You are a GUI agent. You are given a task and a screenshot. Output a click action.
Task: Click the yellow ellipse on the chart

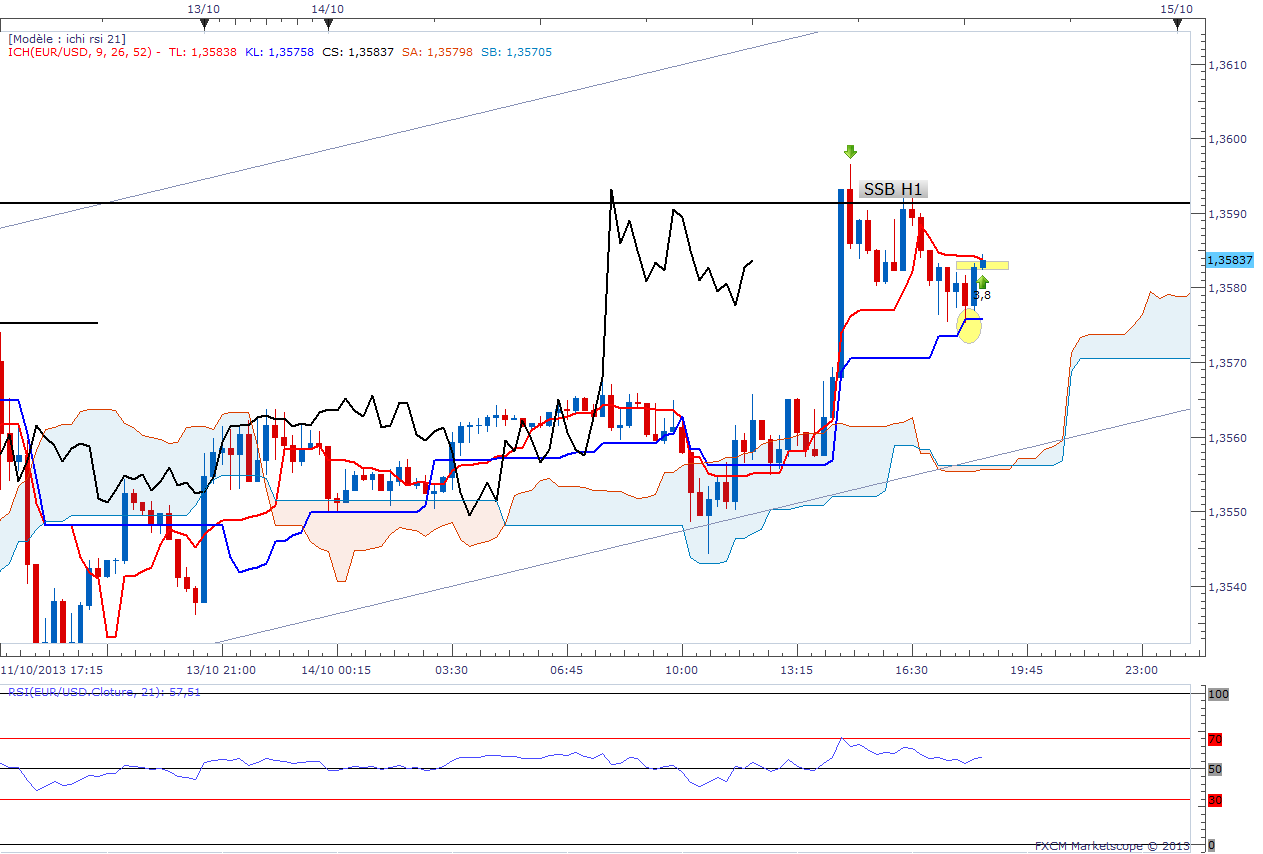click(969, 325)
